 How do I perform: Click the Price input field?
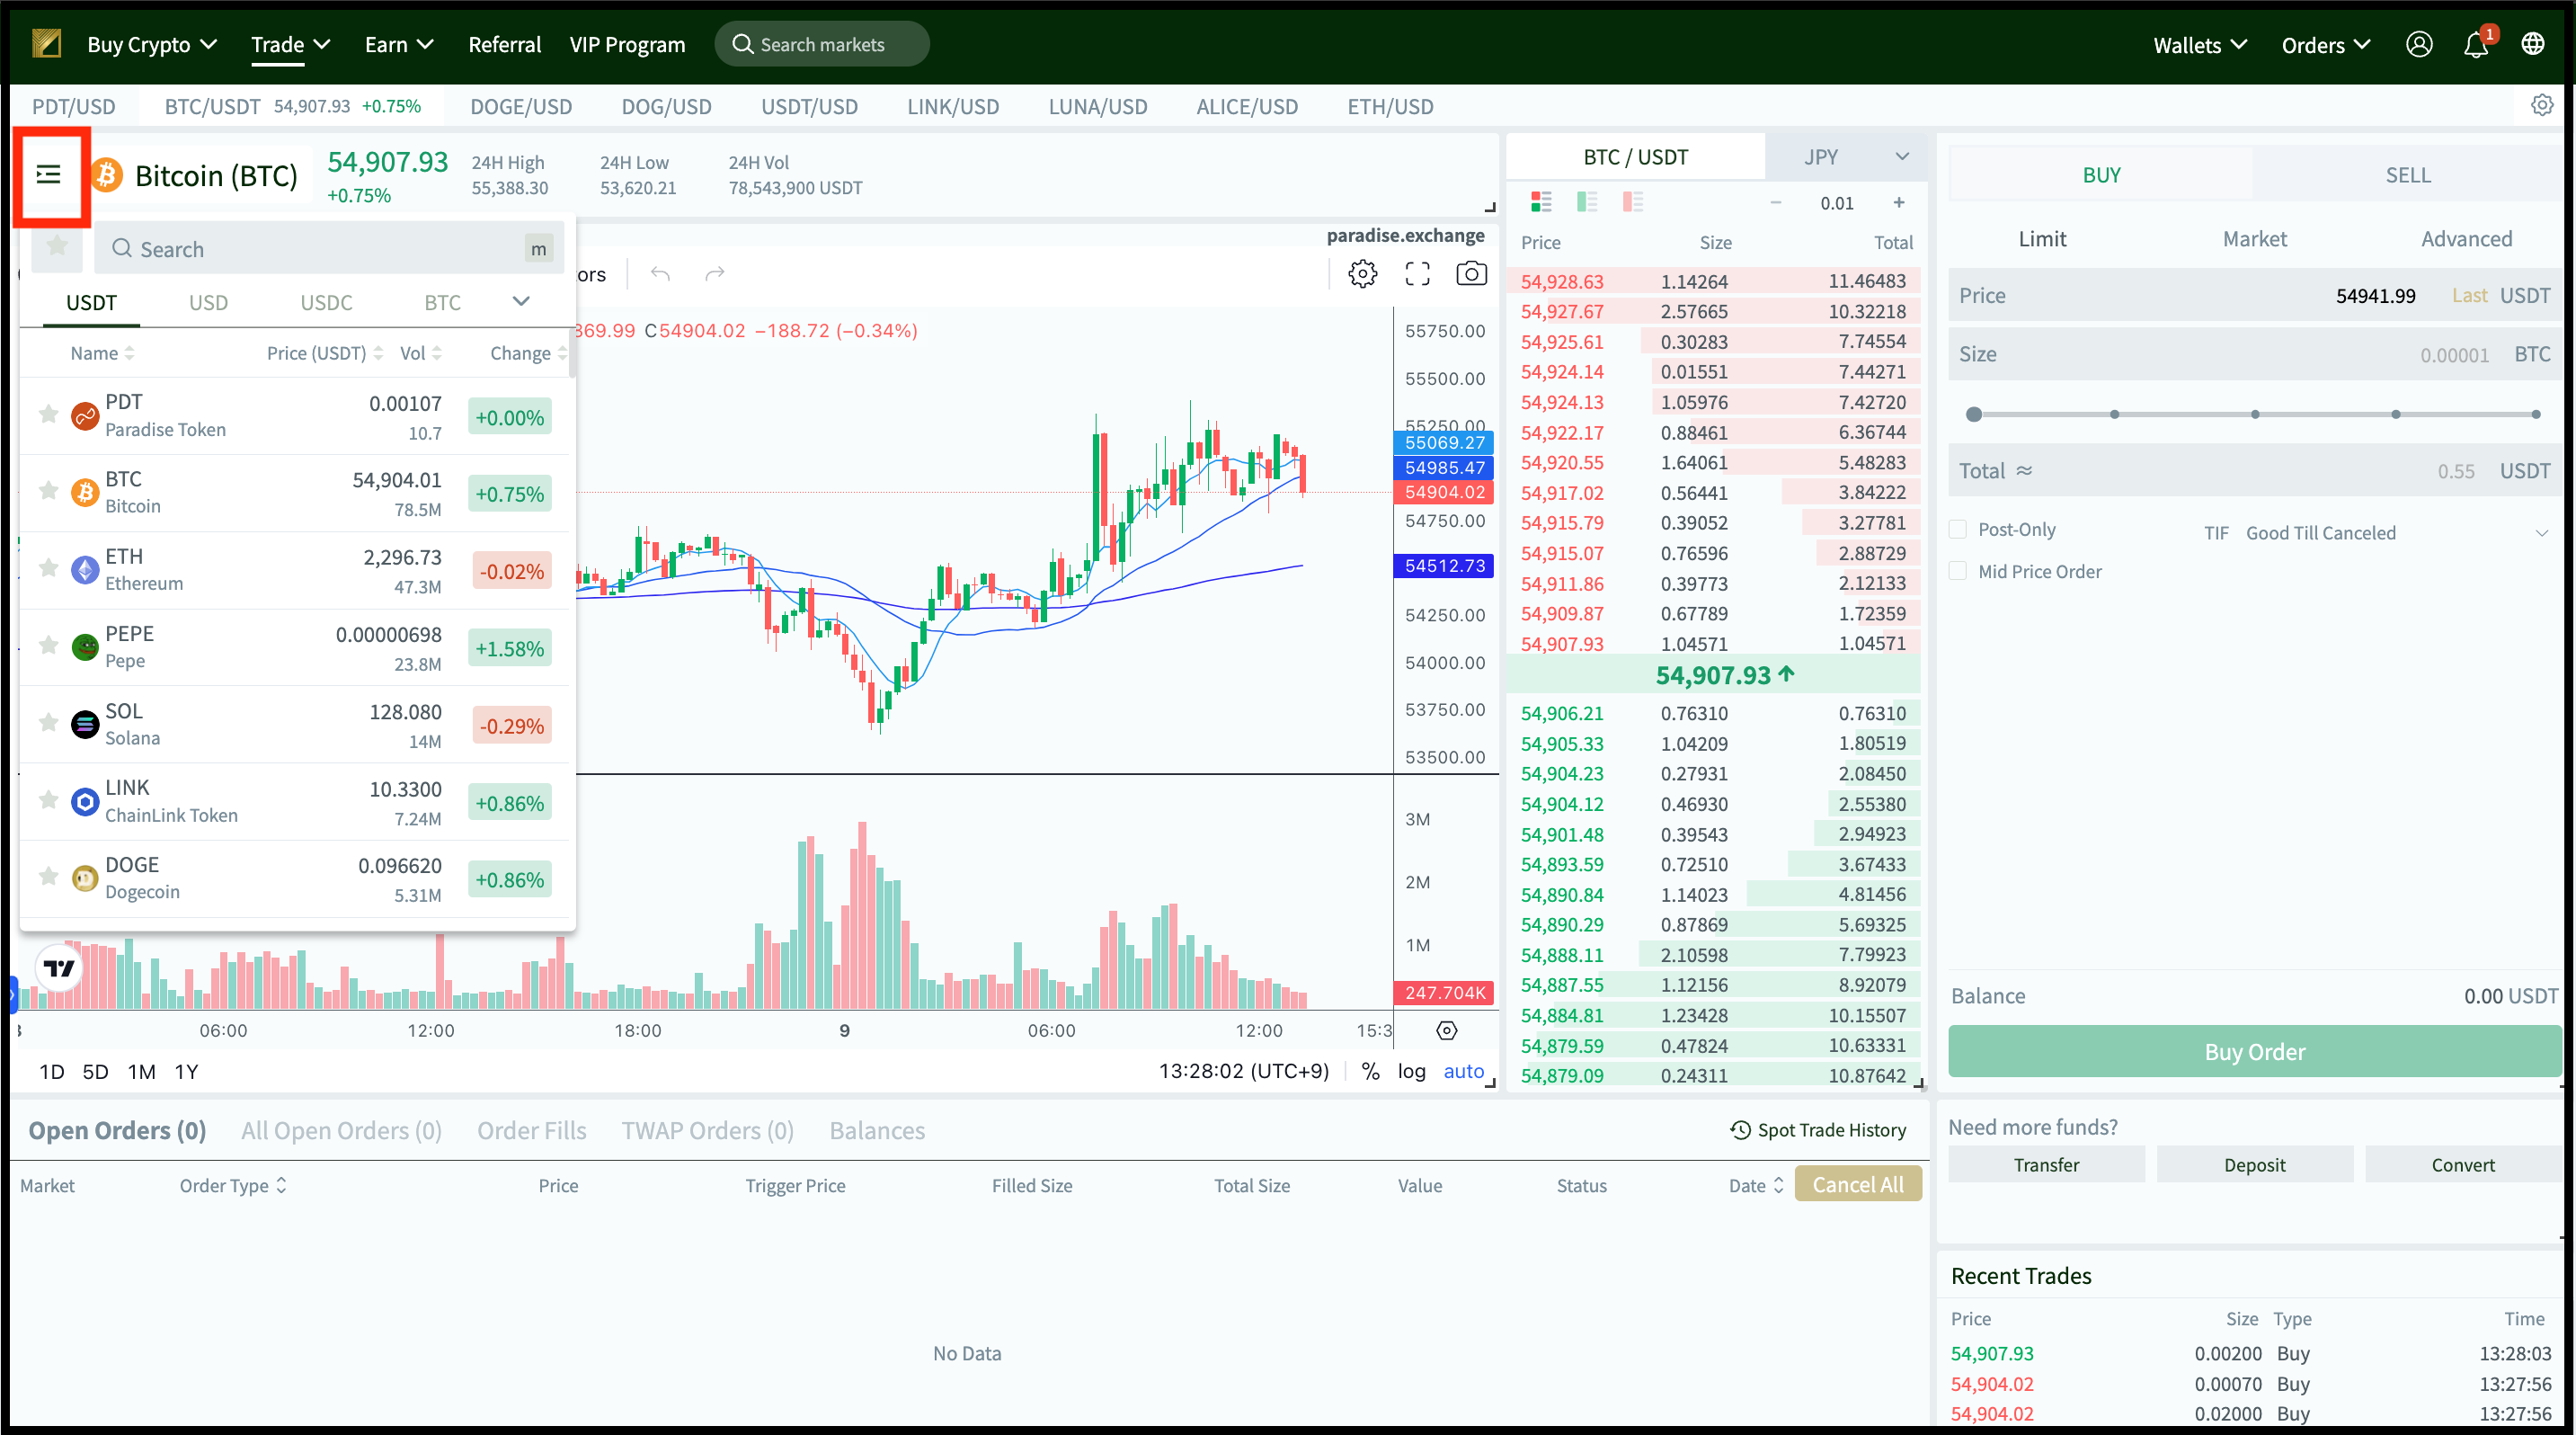[x=2254, y=296]
